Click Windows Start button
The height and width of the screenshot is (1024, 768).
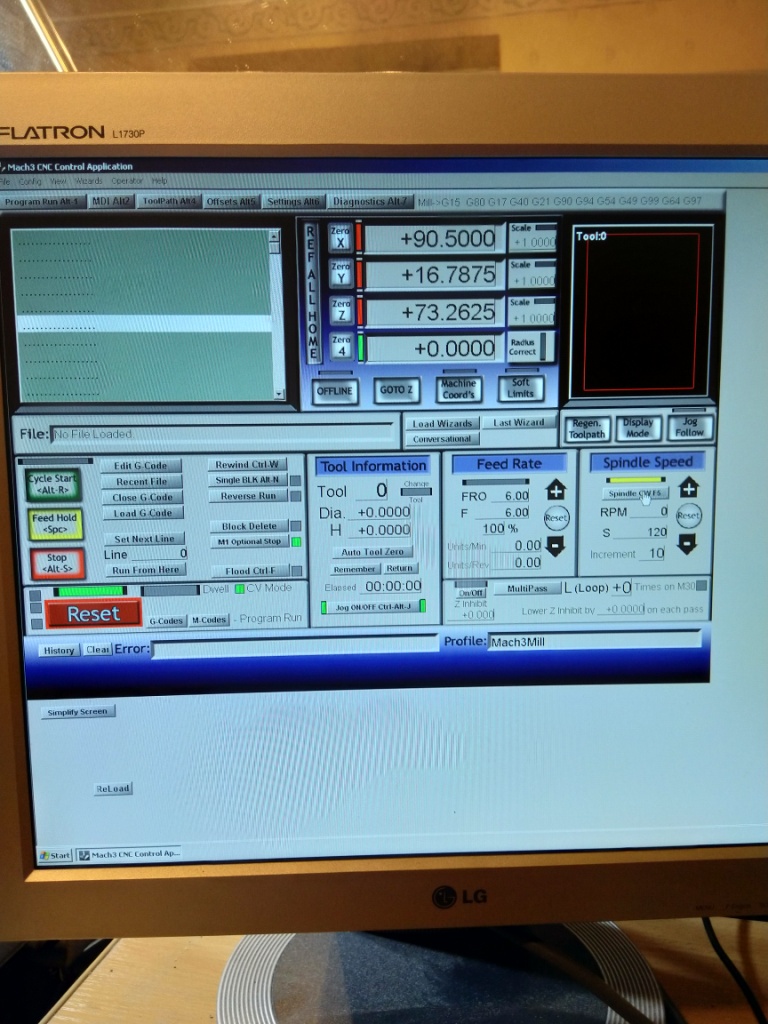tap(55, 856)
